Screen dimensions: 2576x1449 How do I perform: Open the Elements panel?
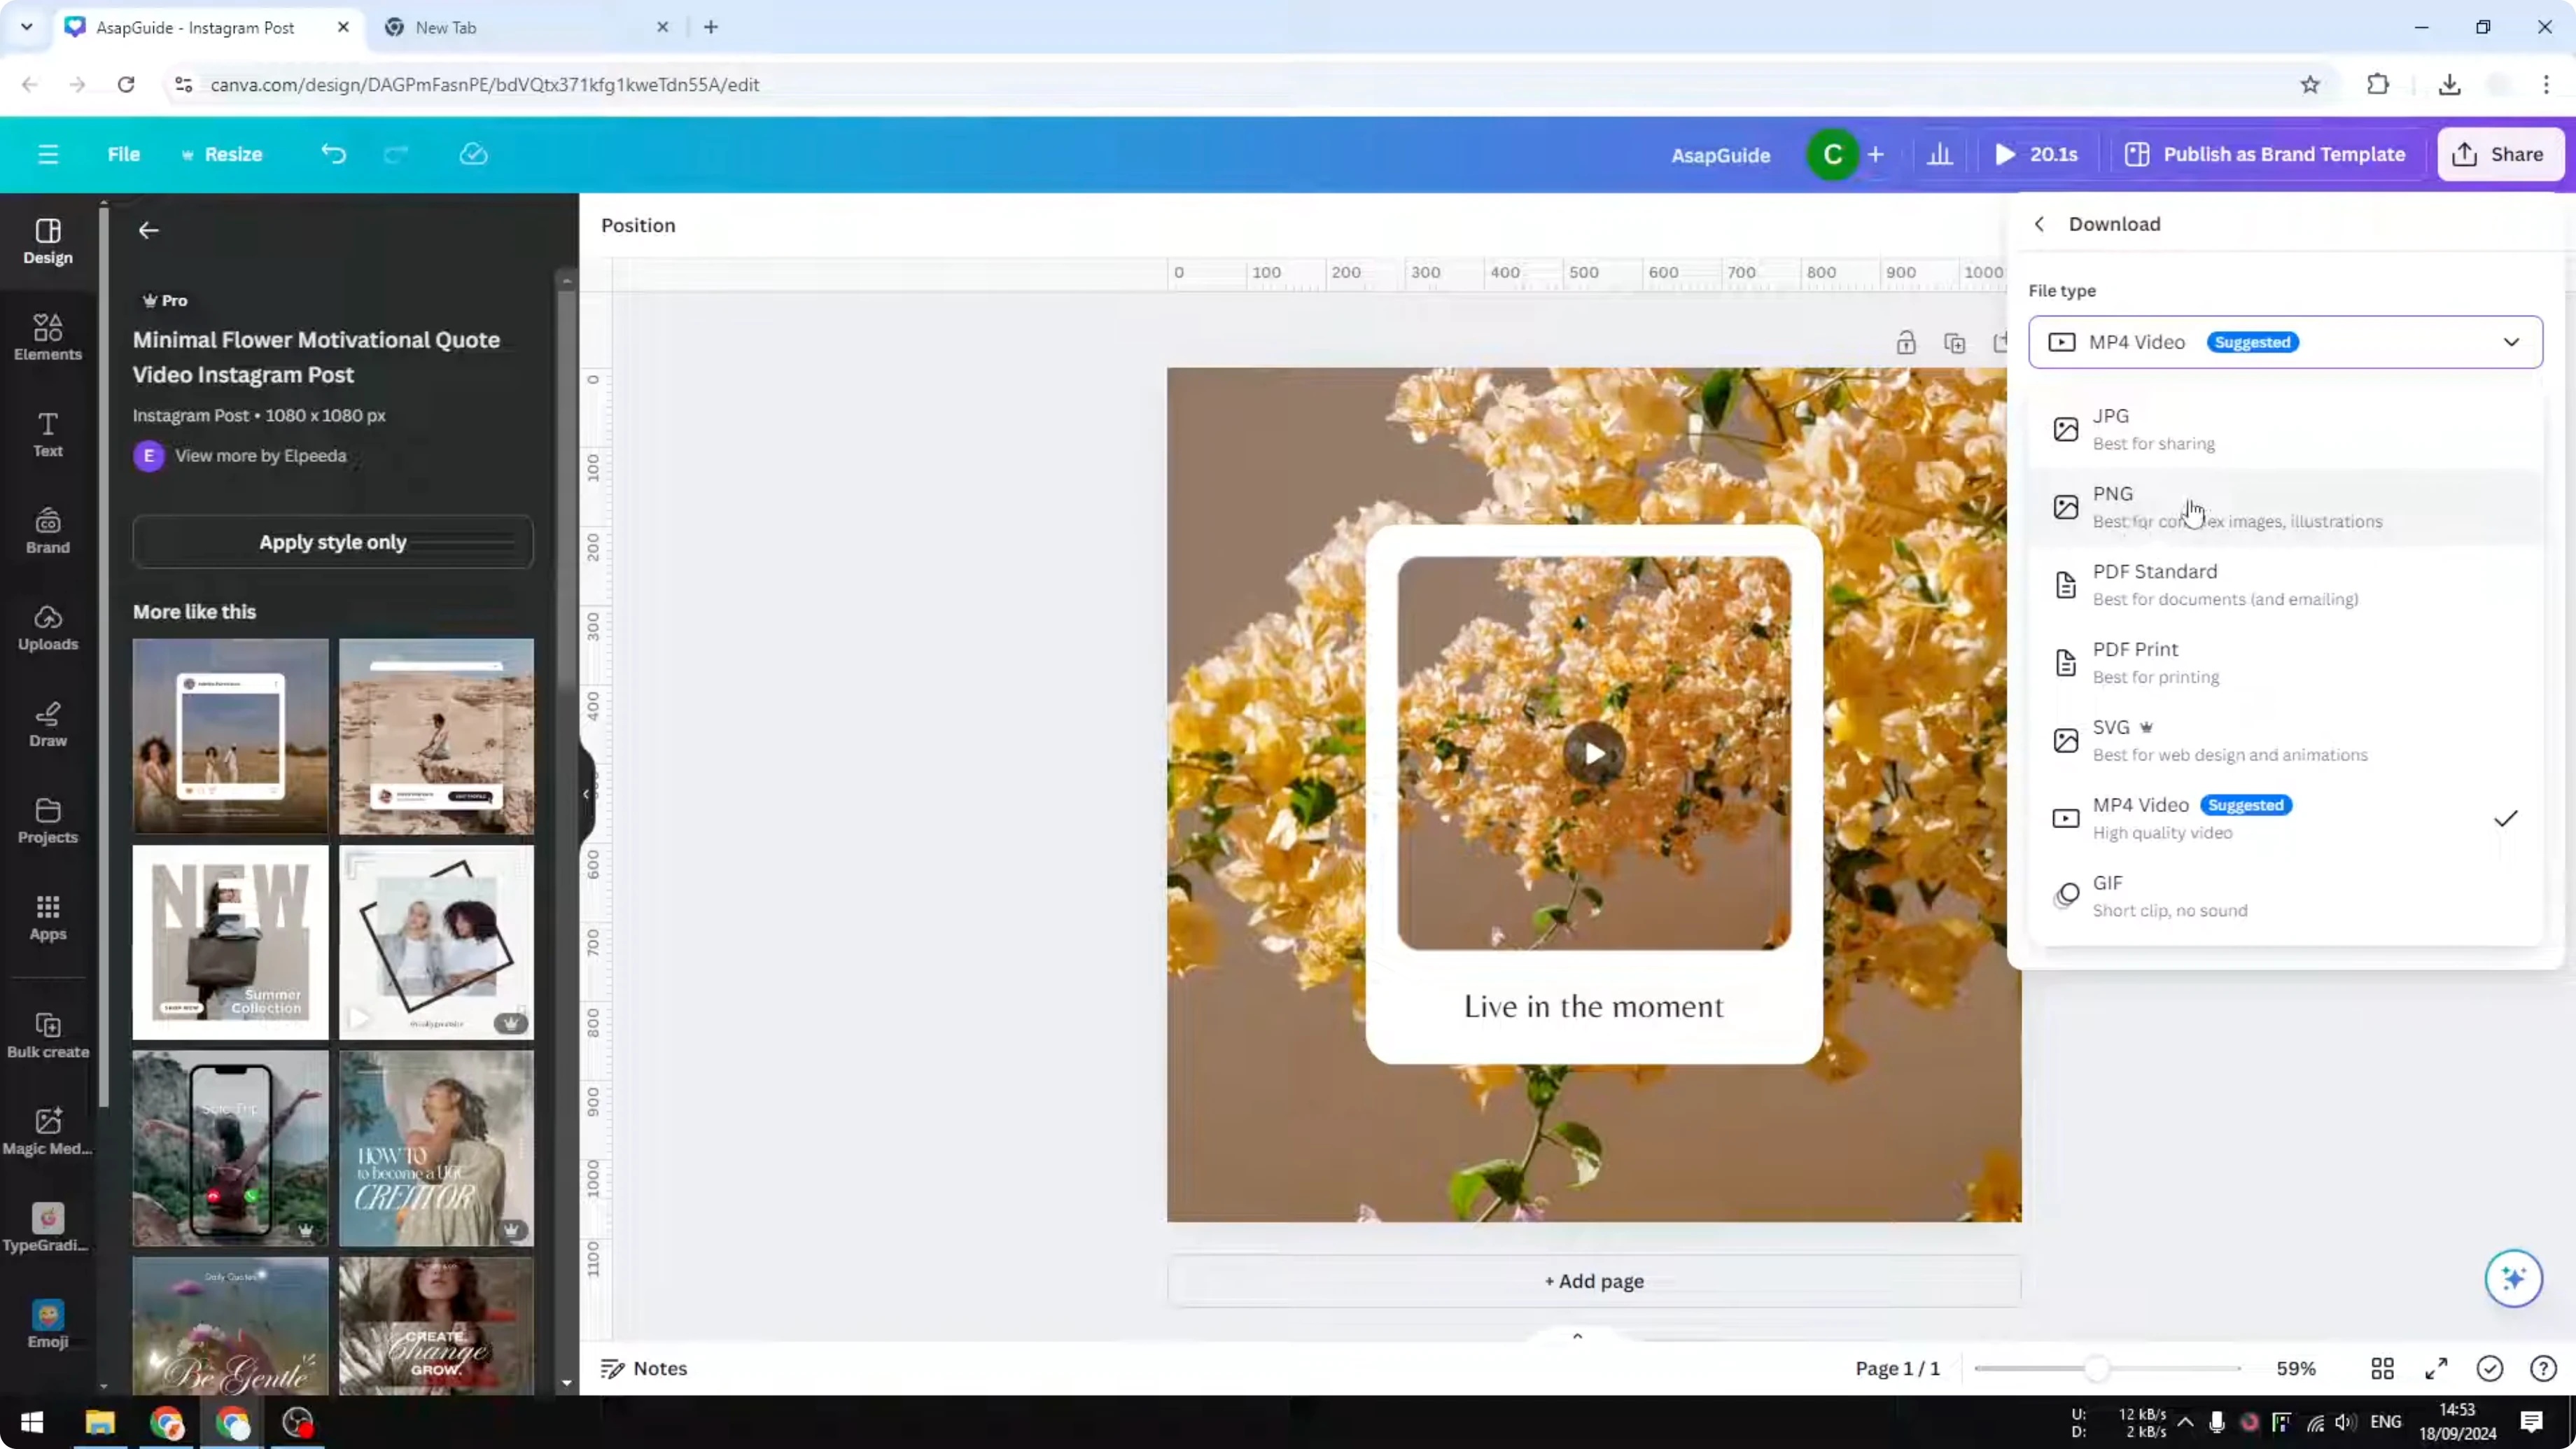click(48, 338)
